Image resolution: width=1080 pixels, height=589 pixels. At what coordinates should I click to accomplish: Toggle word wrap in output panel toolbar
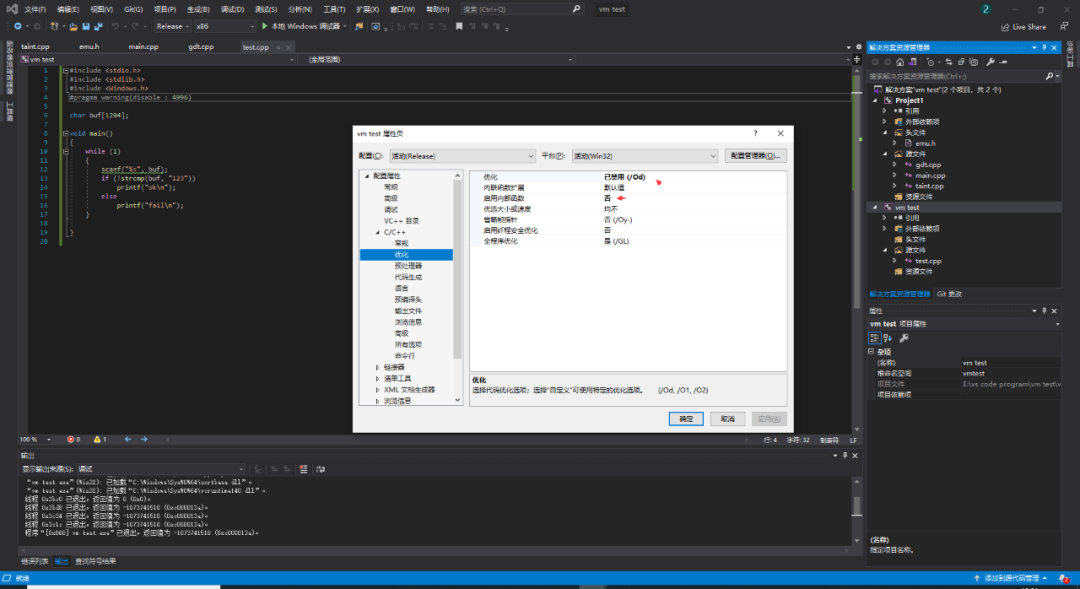pos(320,469)
